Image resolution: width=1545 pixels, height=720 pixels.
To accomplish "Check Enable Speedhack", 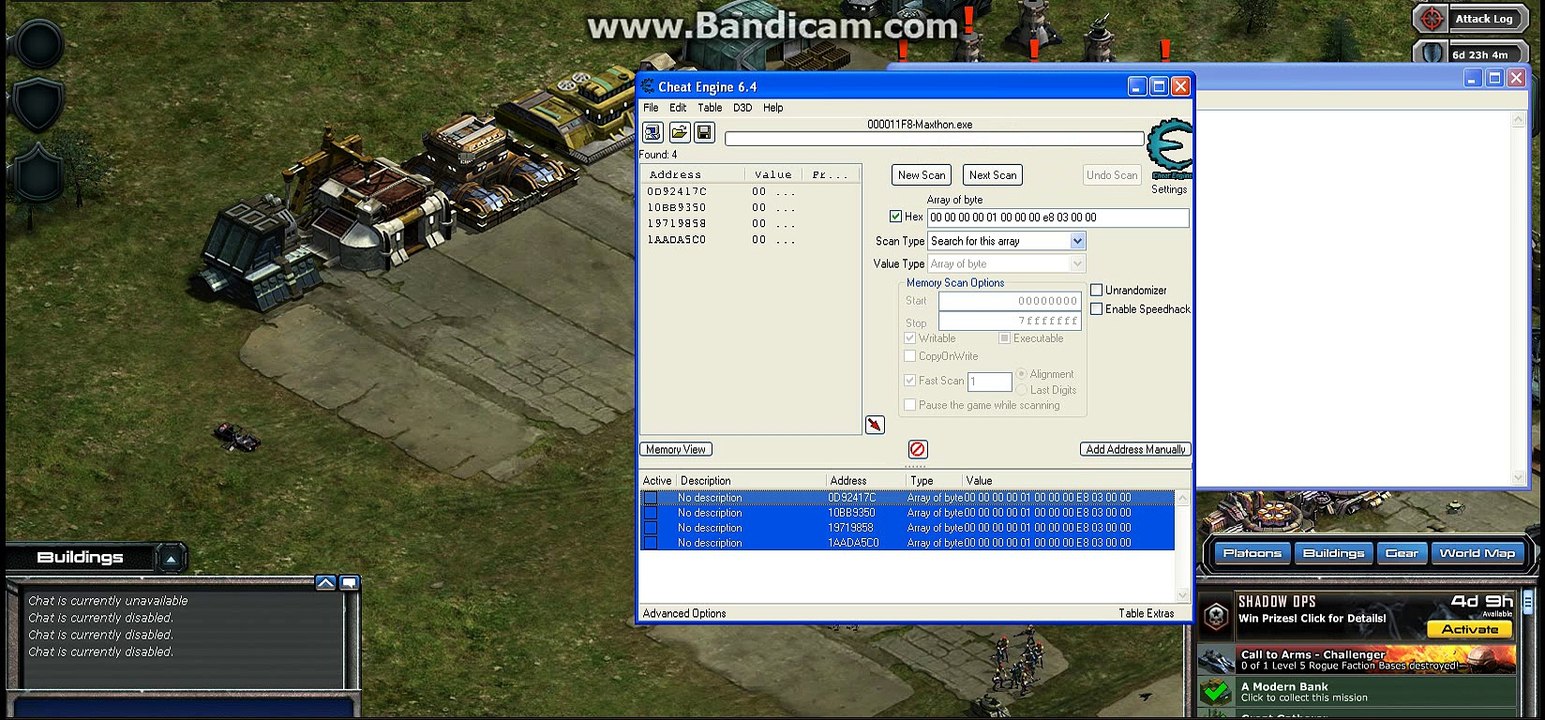I will [x=1096, y=309].
